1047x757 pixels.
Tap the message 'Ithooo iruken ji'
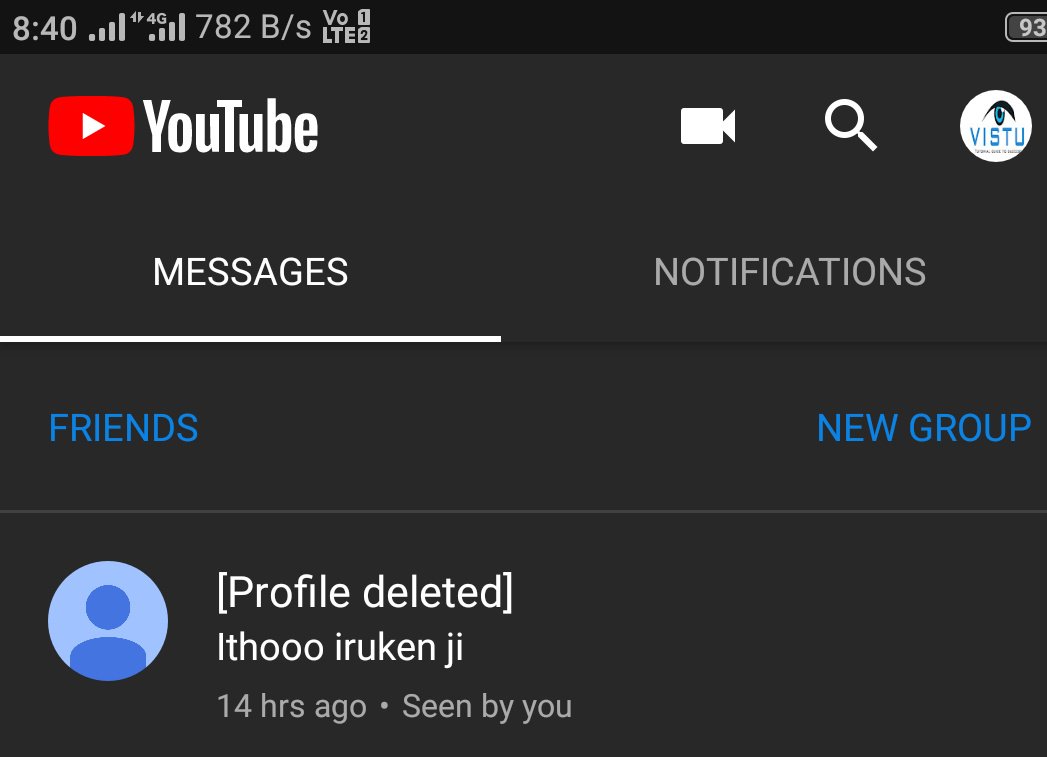coord(340,647)
